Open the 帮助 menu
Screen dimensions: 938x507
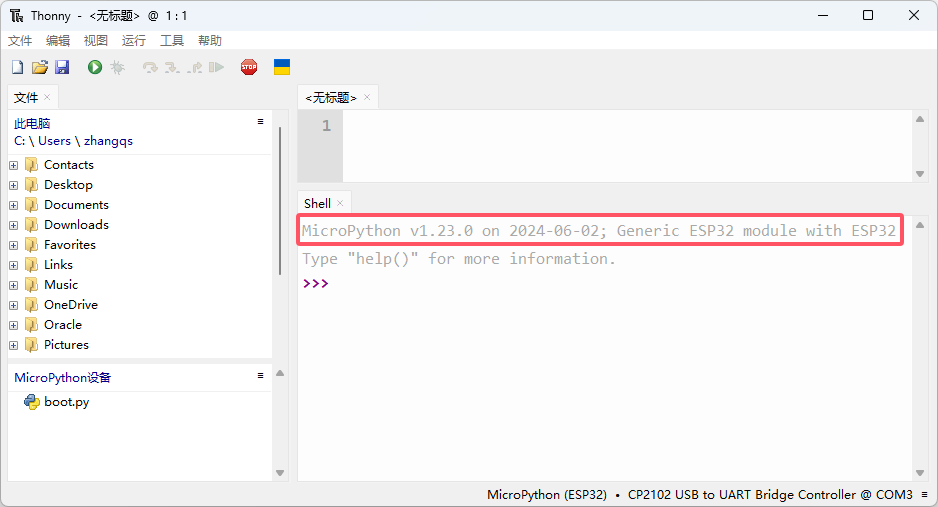(x=210, y=41)
